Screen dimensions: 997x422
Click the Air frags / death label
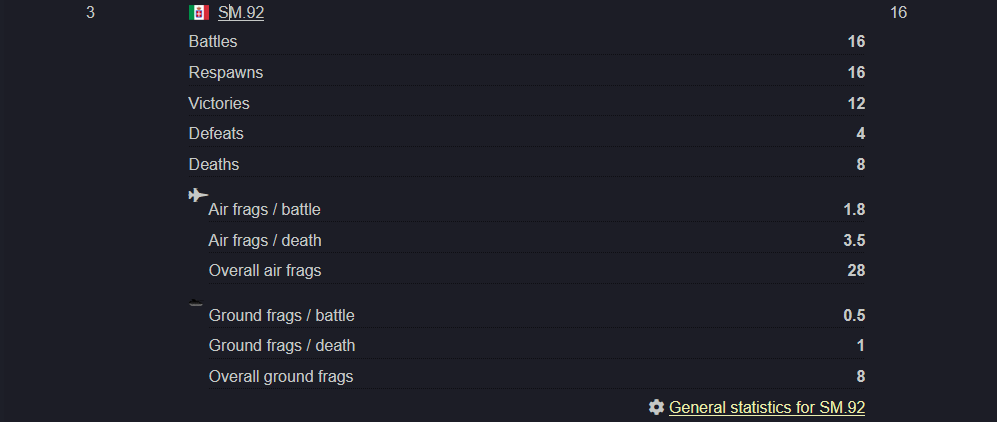tap(265, 240)
